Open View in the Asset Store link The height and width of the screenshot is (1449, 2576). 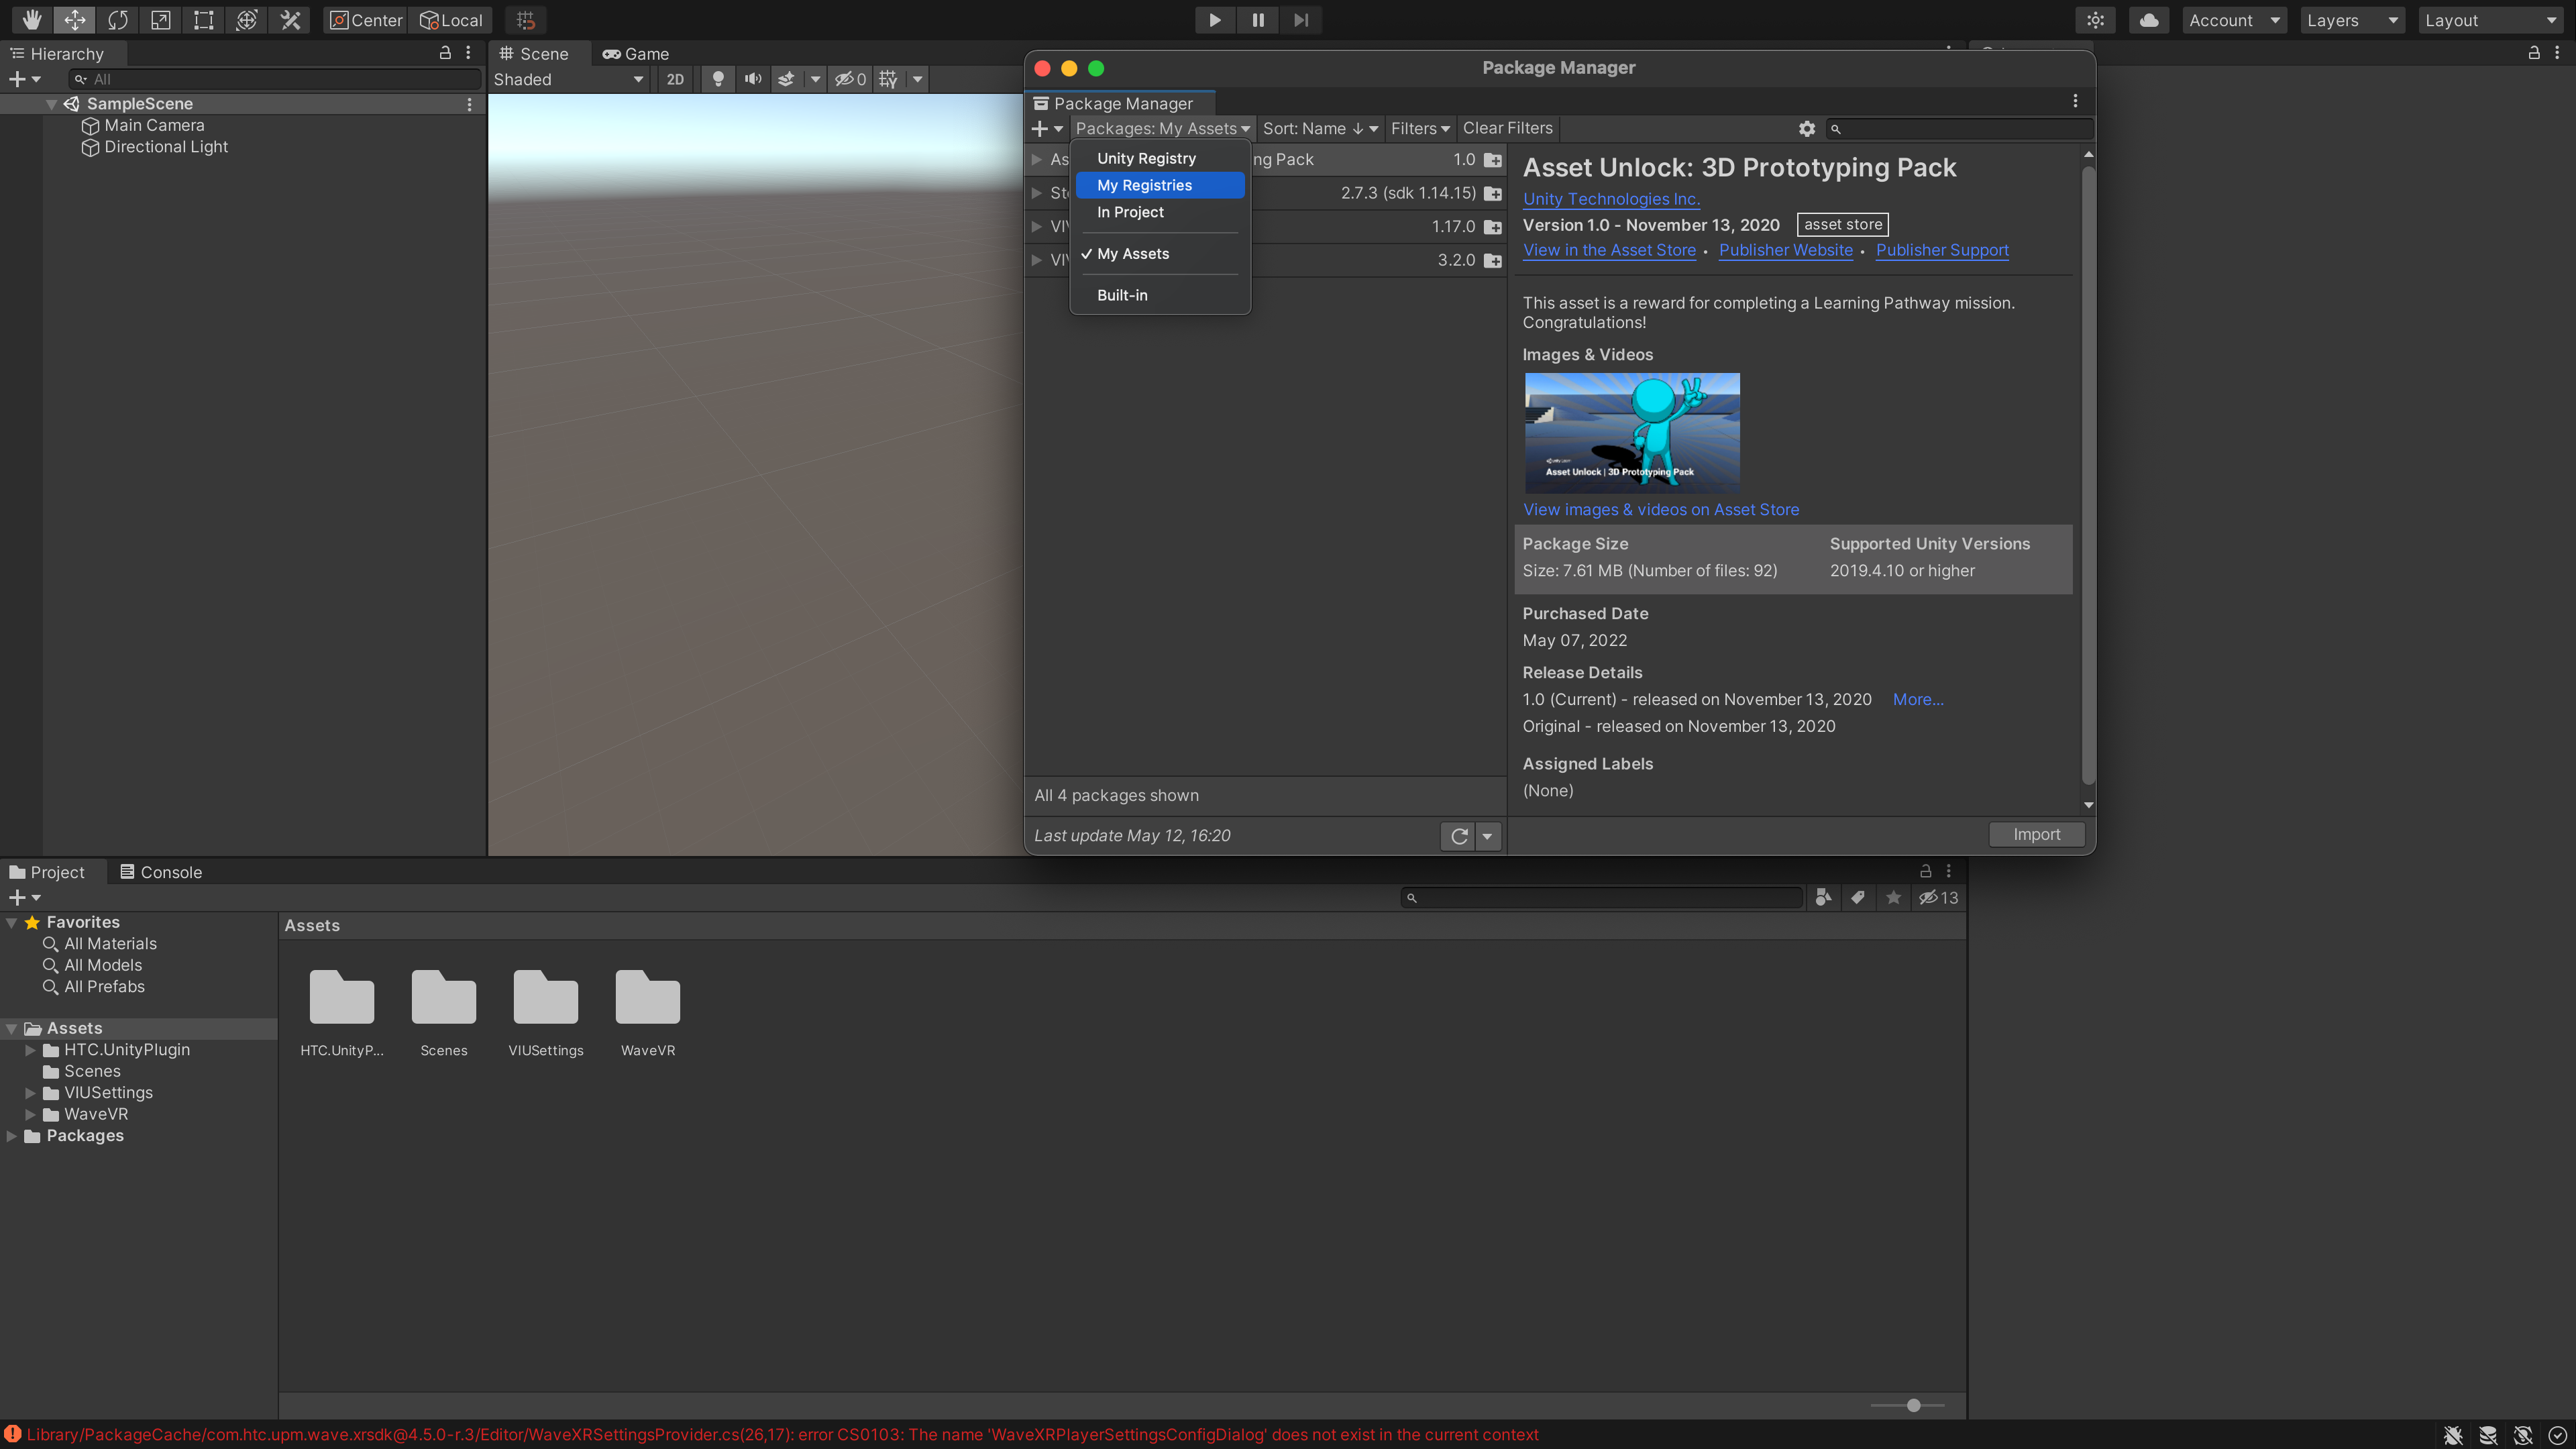point(1608,250)
